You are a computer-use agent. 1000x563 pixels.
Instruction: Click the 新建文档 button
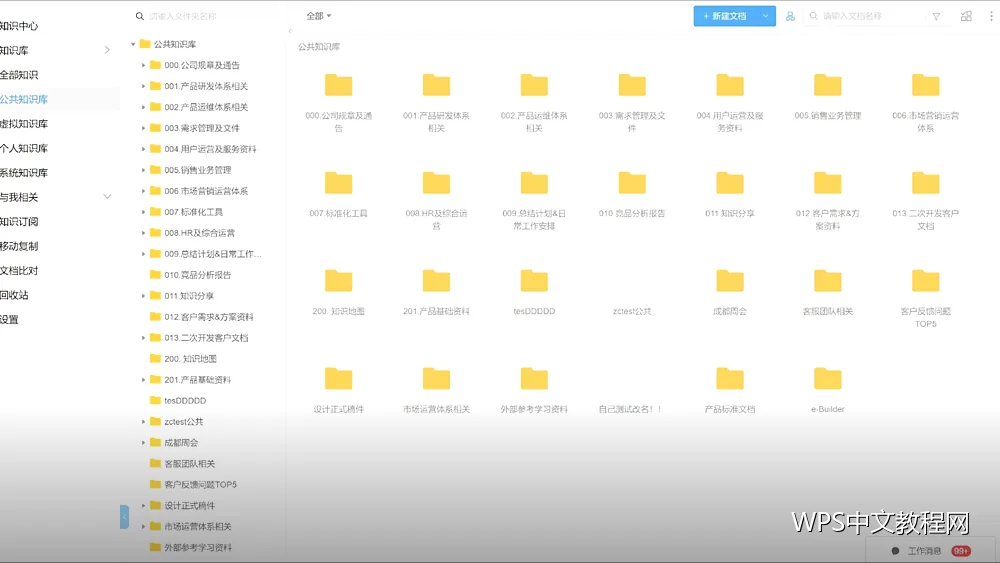(725, 16)
